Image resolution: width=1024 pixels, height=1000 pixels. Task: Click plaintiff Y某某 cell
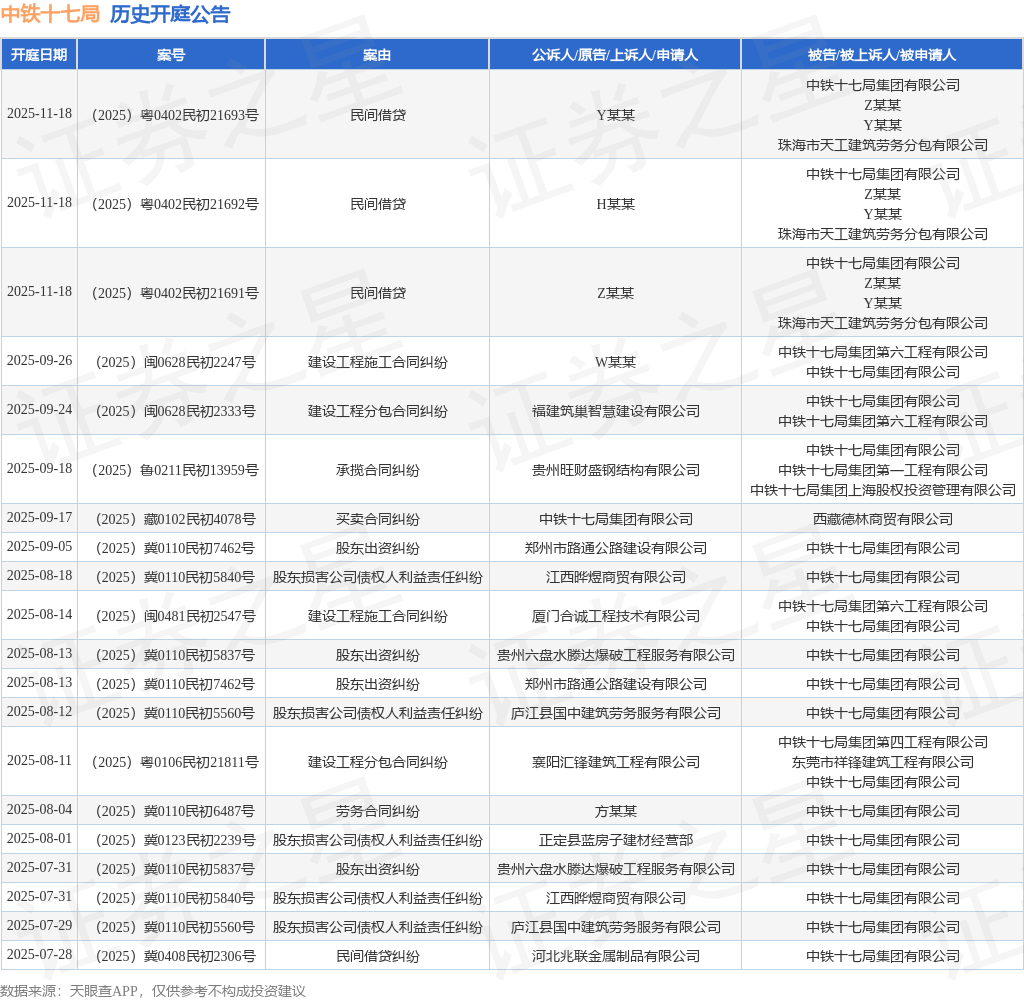tap(615, 115)
